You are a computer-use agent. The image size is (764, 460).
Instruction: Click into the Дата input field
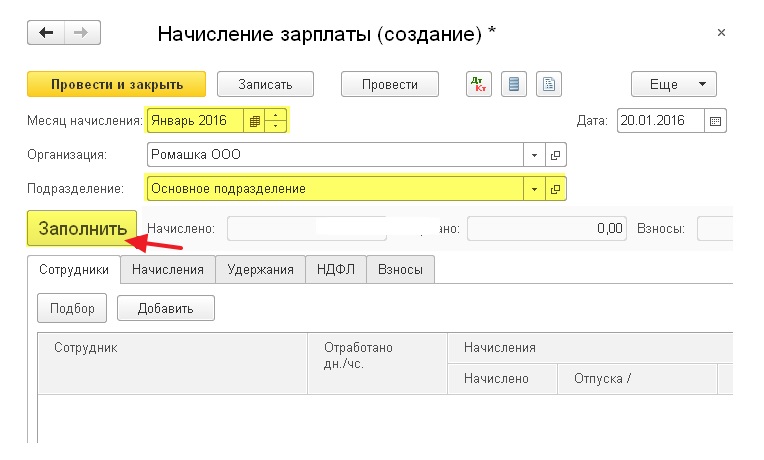(x=661, y=121)
